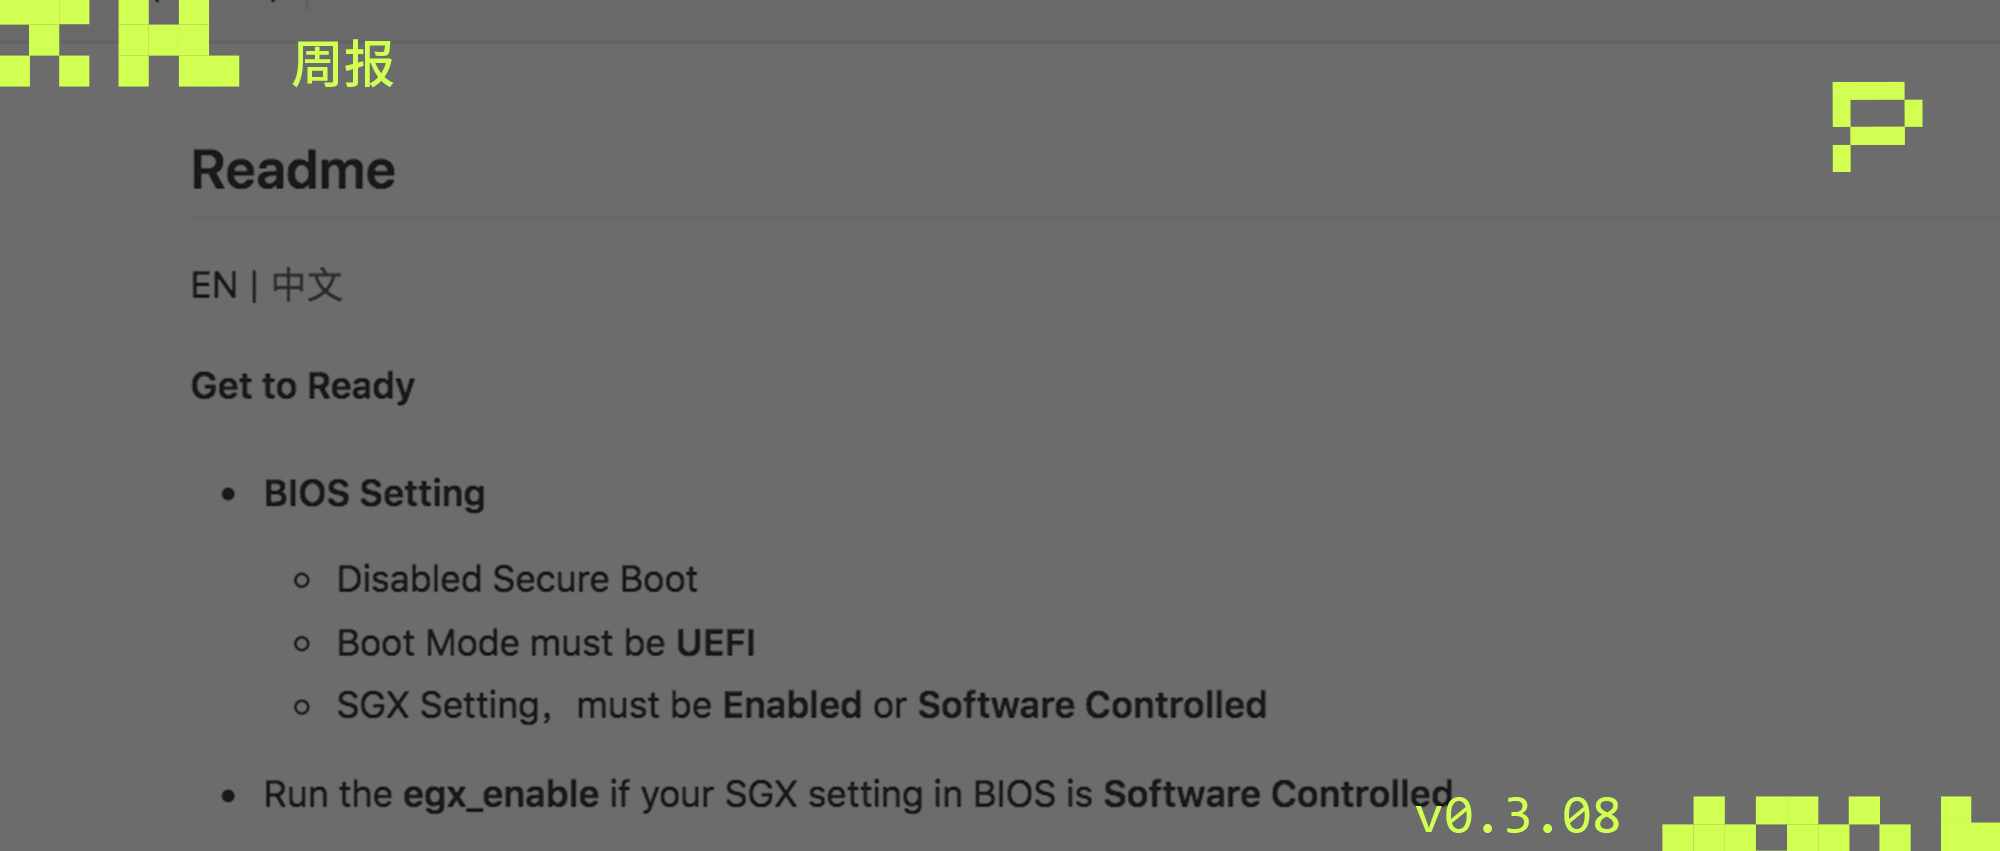This screenshot has width=2000, height=851.
Task: Click the v0.3.08 version label
Action: [x=1517, y=816]
